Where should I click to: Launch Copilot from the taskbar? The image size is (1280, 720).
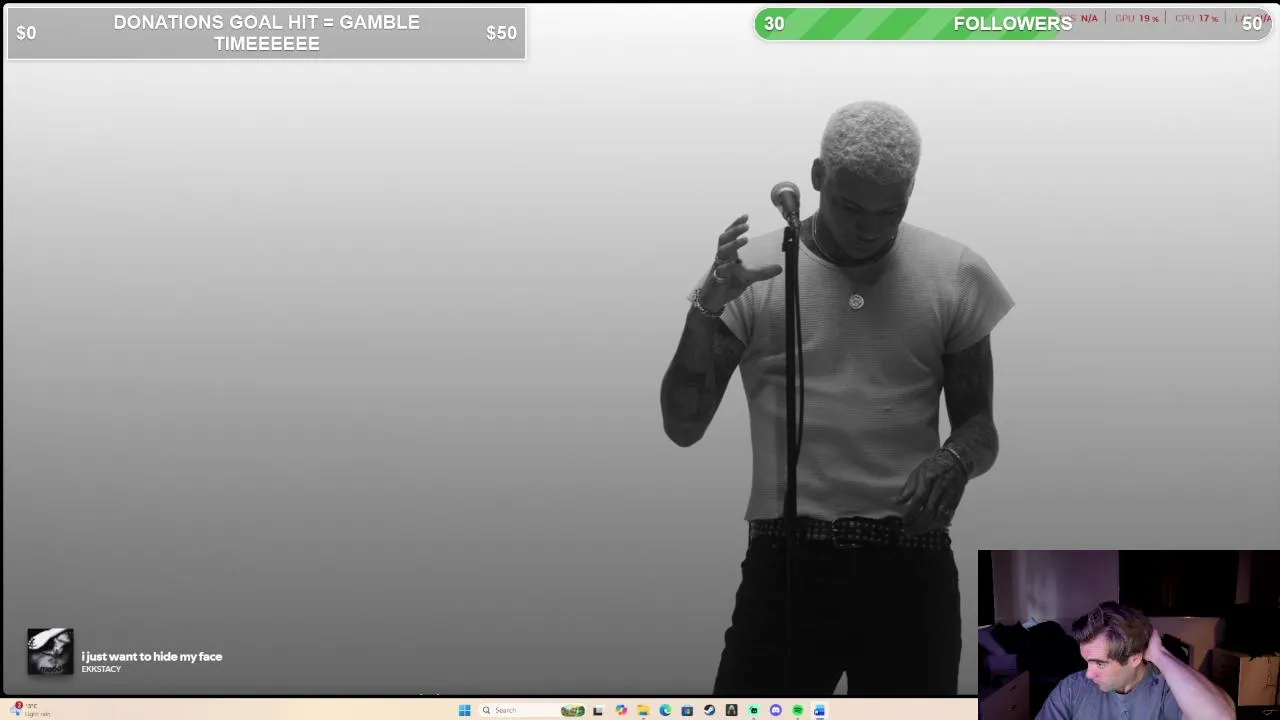coord(621,710)
